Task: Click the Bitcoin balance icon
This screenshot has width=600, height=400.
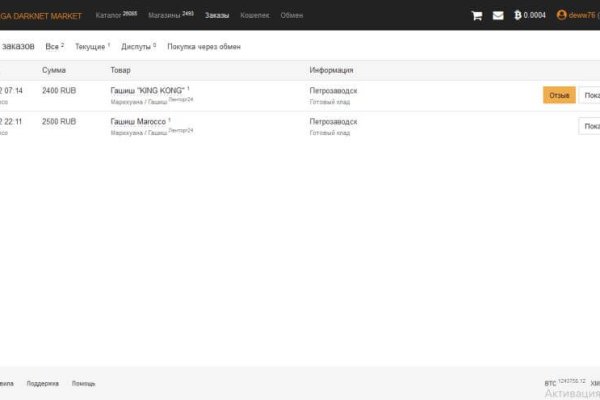Action: [517, 15]
